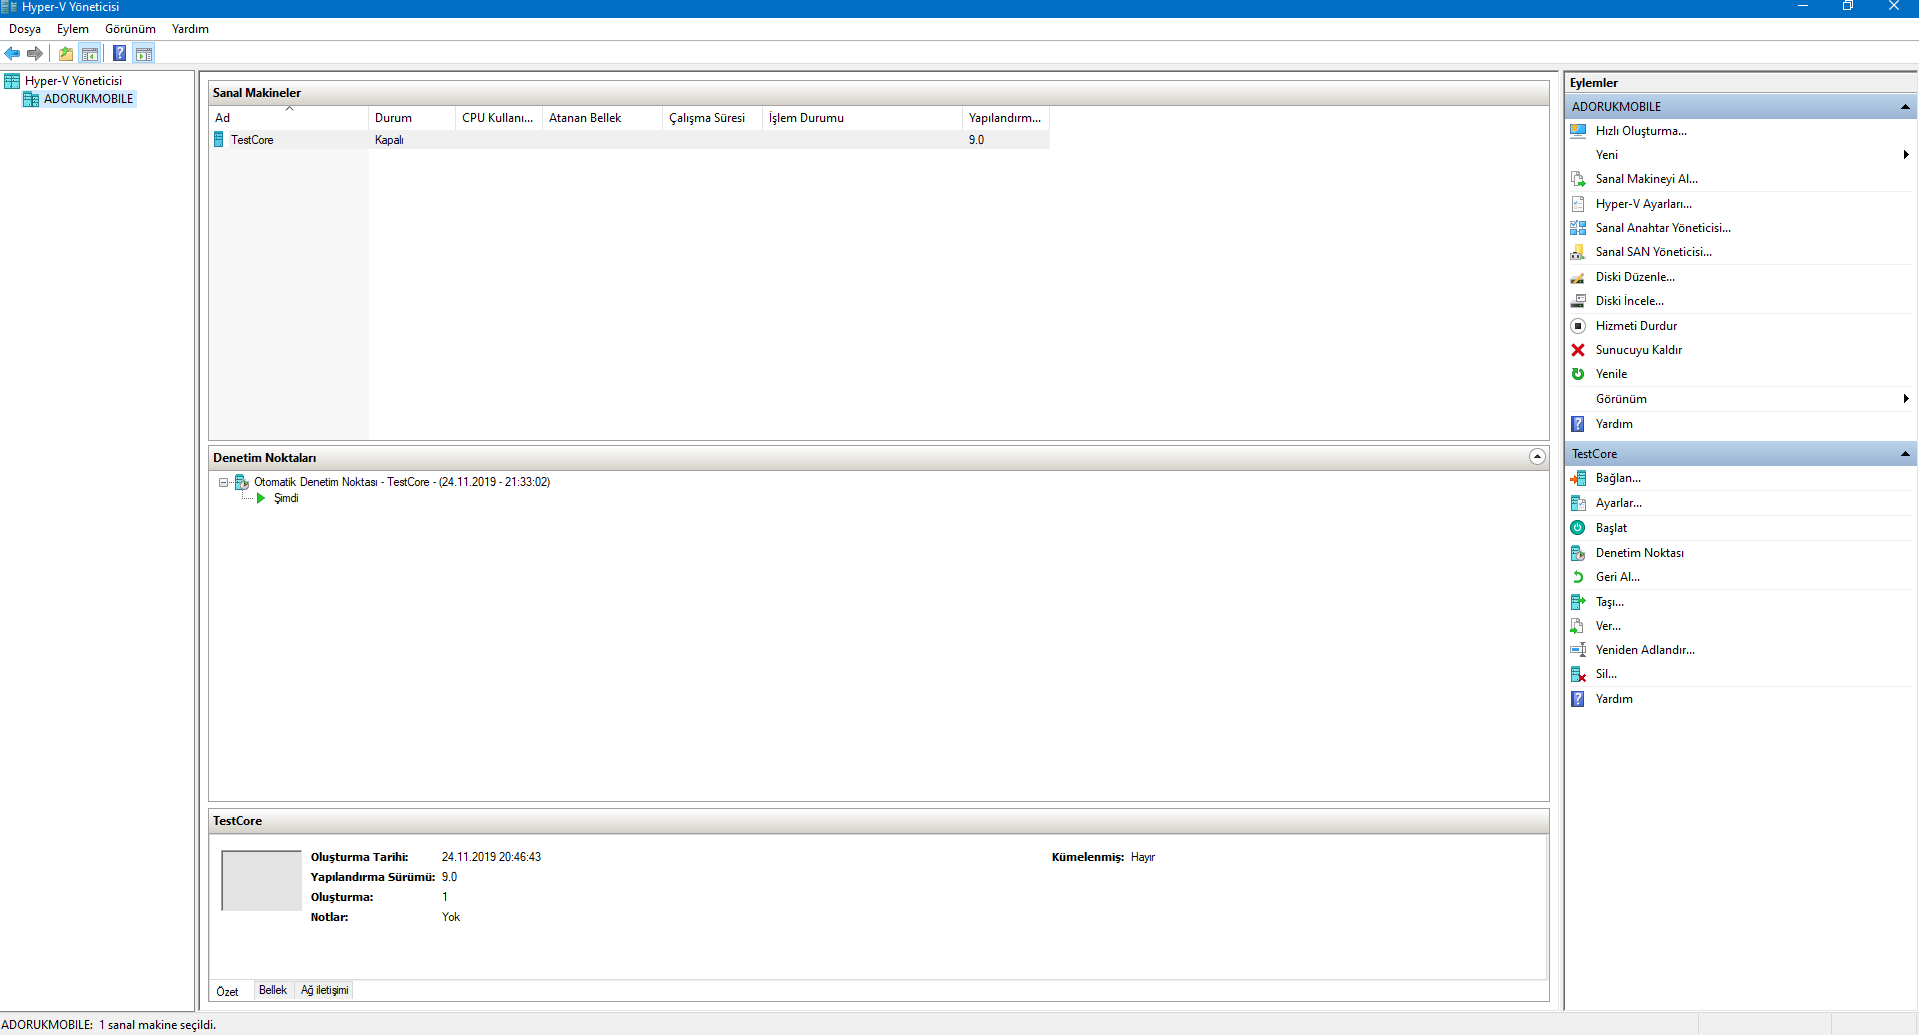Click the Geri Al revert icon

click(1578, 577)
